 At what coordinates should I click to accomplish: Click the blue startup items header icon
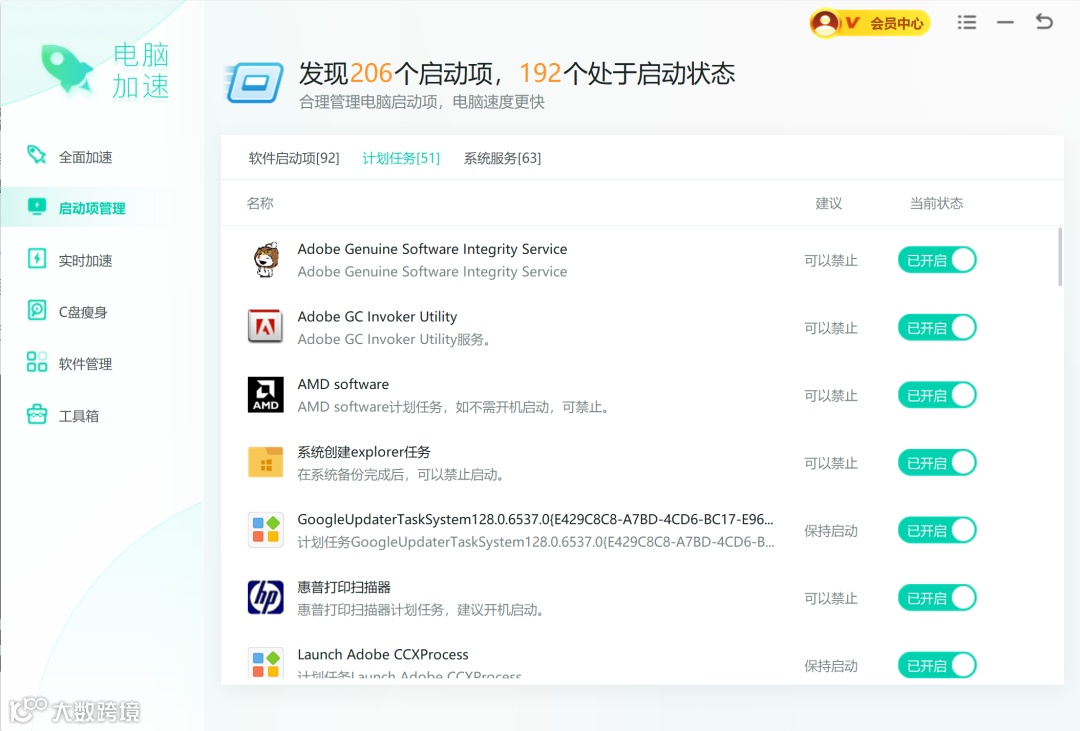[x=254, y=83]
